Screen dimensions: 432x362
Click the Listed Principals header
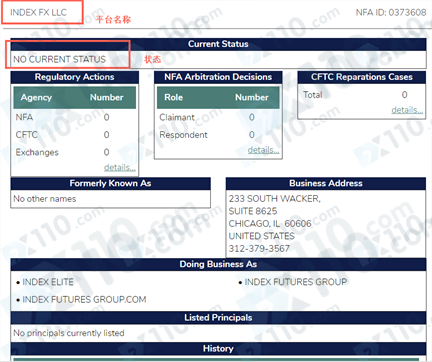point(218,318)
